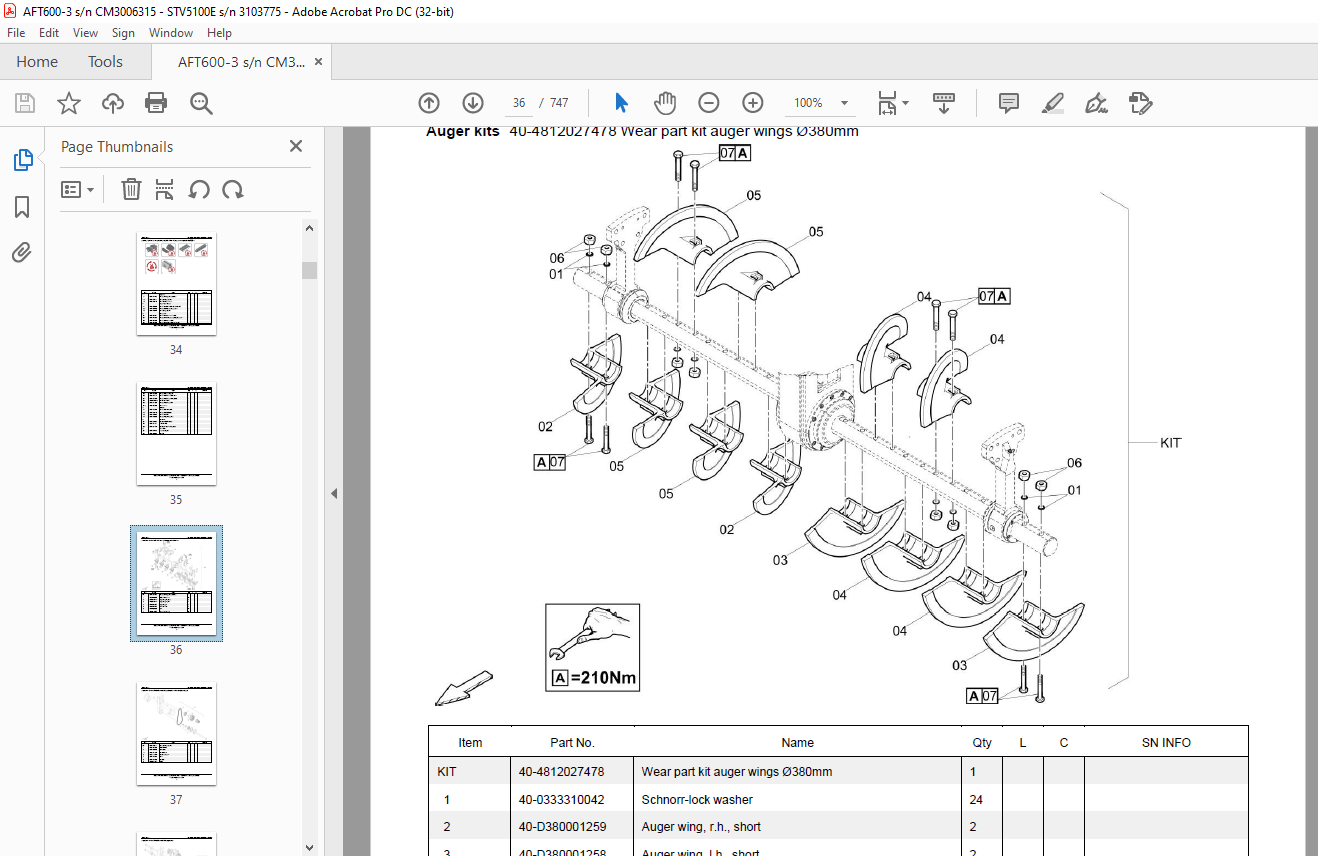Click 'Schnorr-lock washer' name cell
This screenshot has width=1318, height=856.
697,800
